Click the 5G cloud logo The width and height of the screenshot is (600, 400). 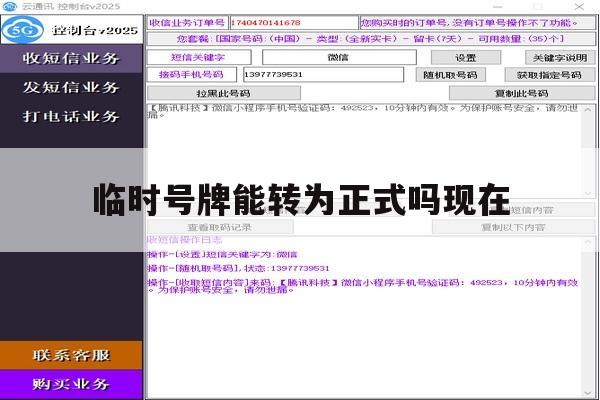click(23, 29)
